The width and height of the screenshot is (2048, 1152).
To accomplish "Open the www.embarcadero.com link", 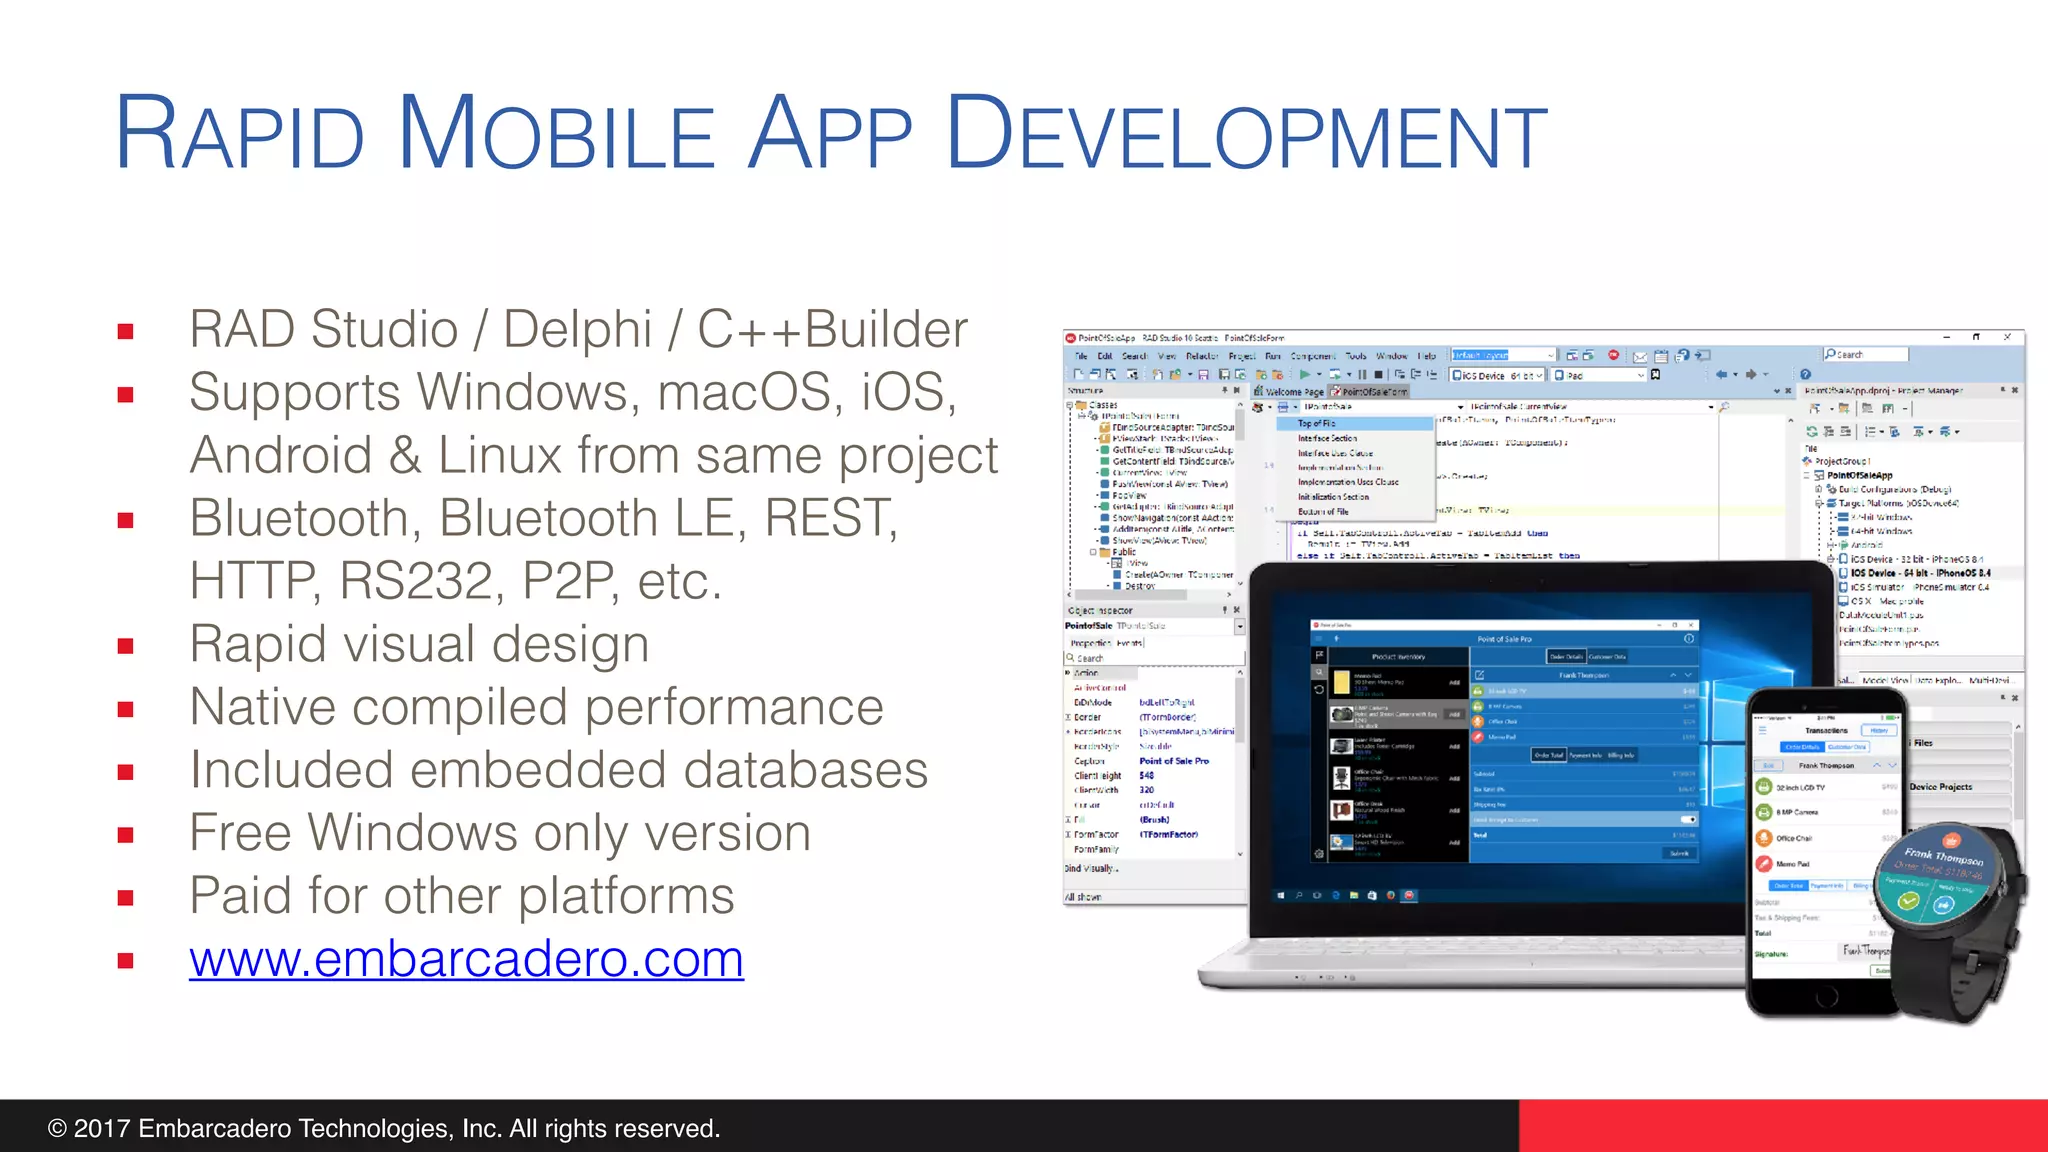I will point(466,958).
